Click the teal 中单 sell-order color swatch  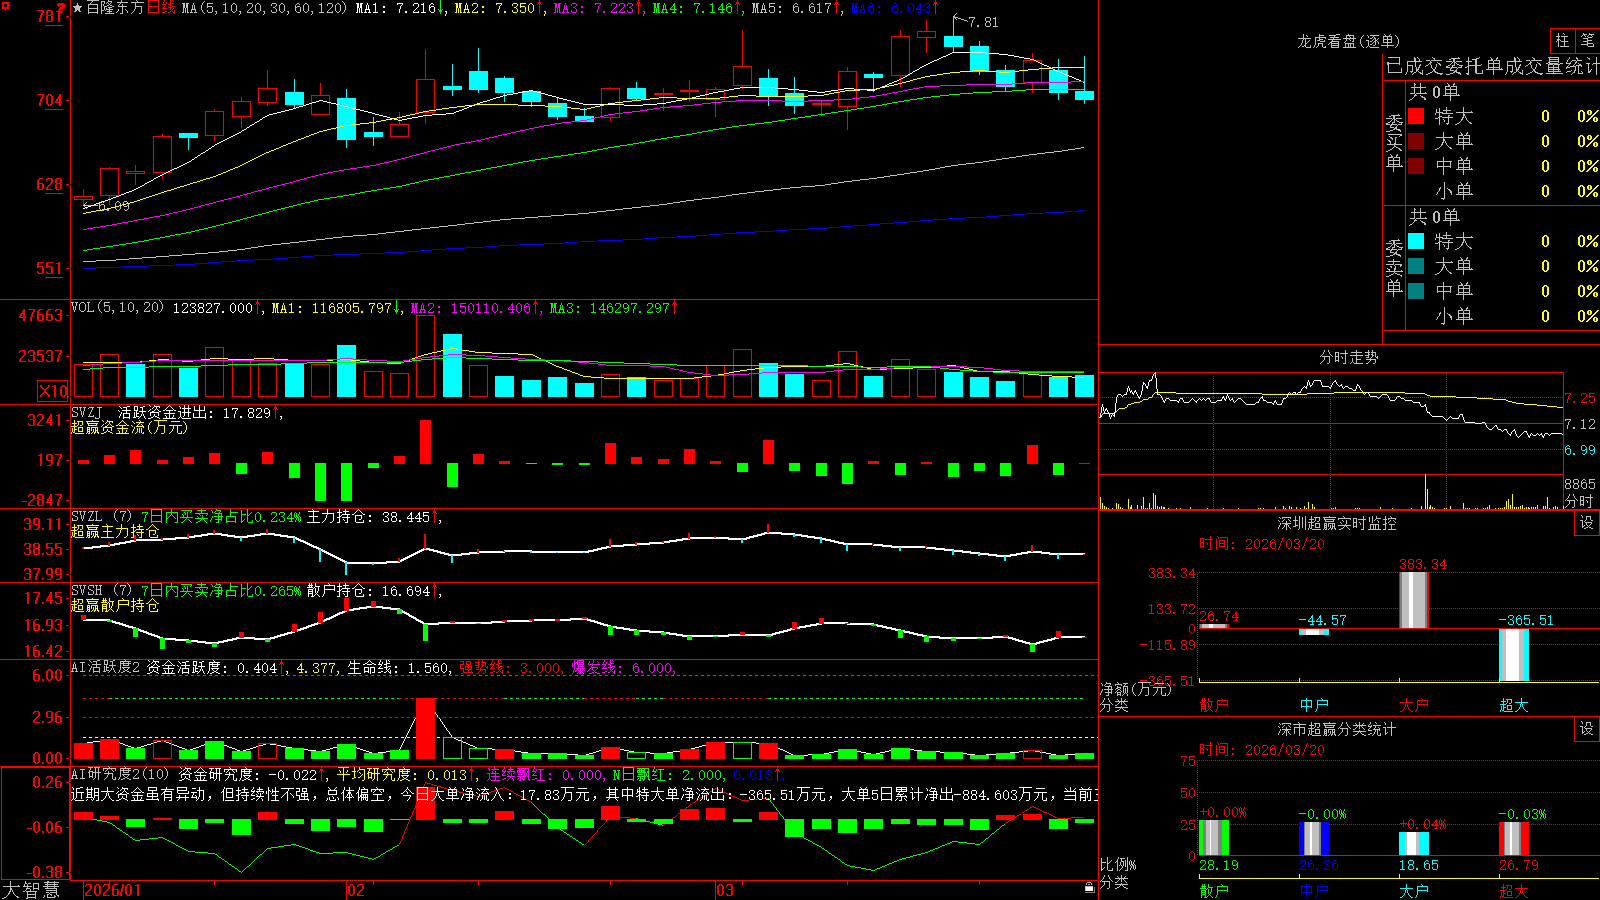click(x=1416, y=291)
